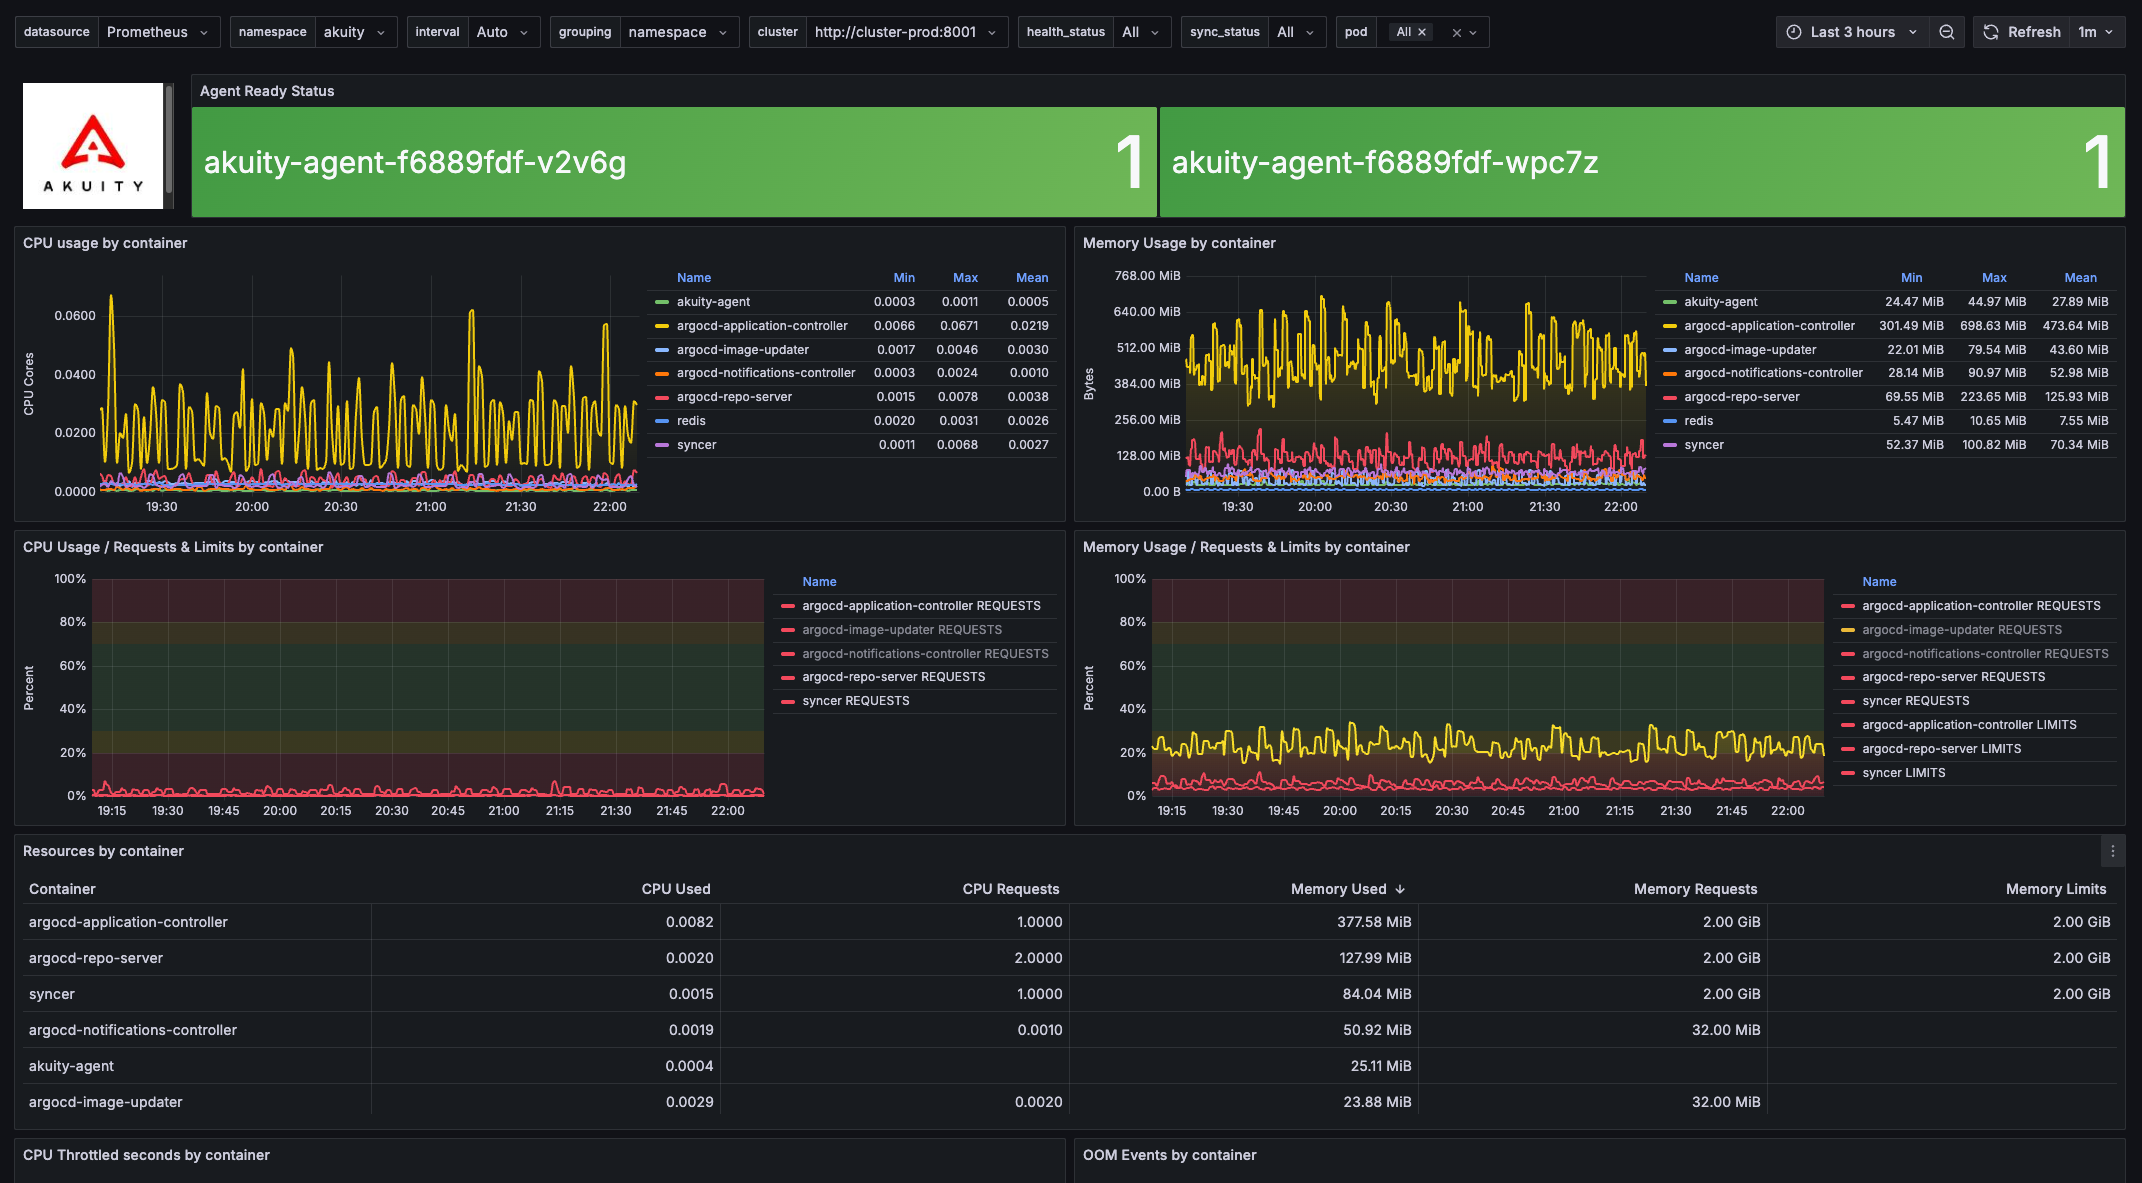Toggle redis series in CPU usage legend
Image resolution: width=2142 pixels, height=1183 pixels.
click(691, 421)
